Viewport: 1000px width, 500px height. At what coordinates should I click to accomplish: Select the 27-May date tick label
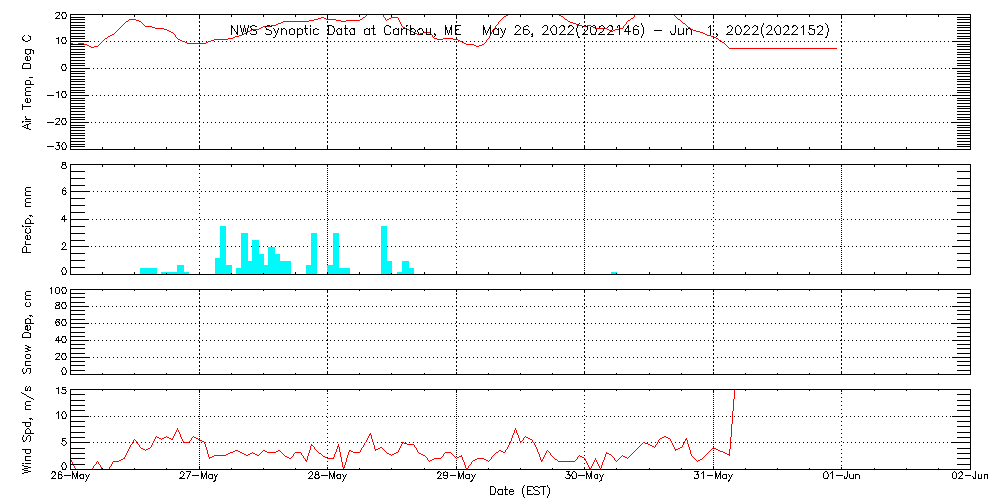coord(201,477)
